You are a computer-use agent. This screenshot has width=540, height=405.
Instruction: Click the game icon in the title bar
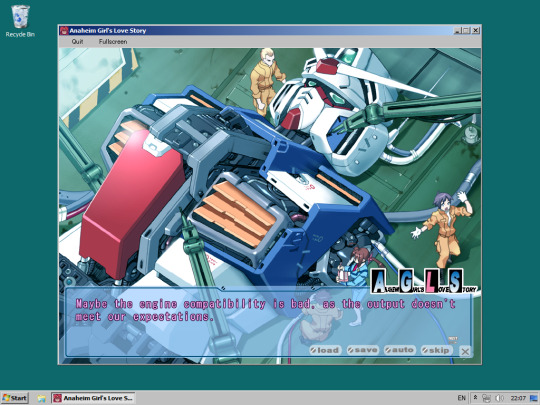[x=64, y=31]
